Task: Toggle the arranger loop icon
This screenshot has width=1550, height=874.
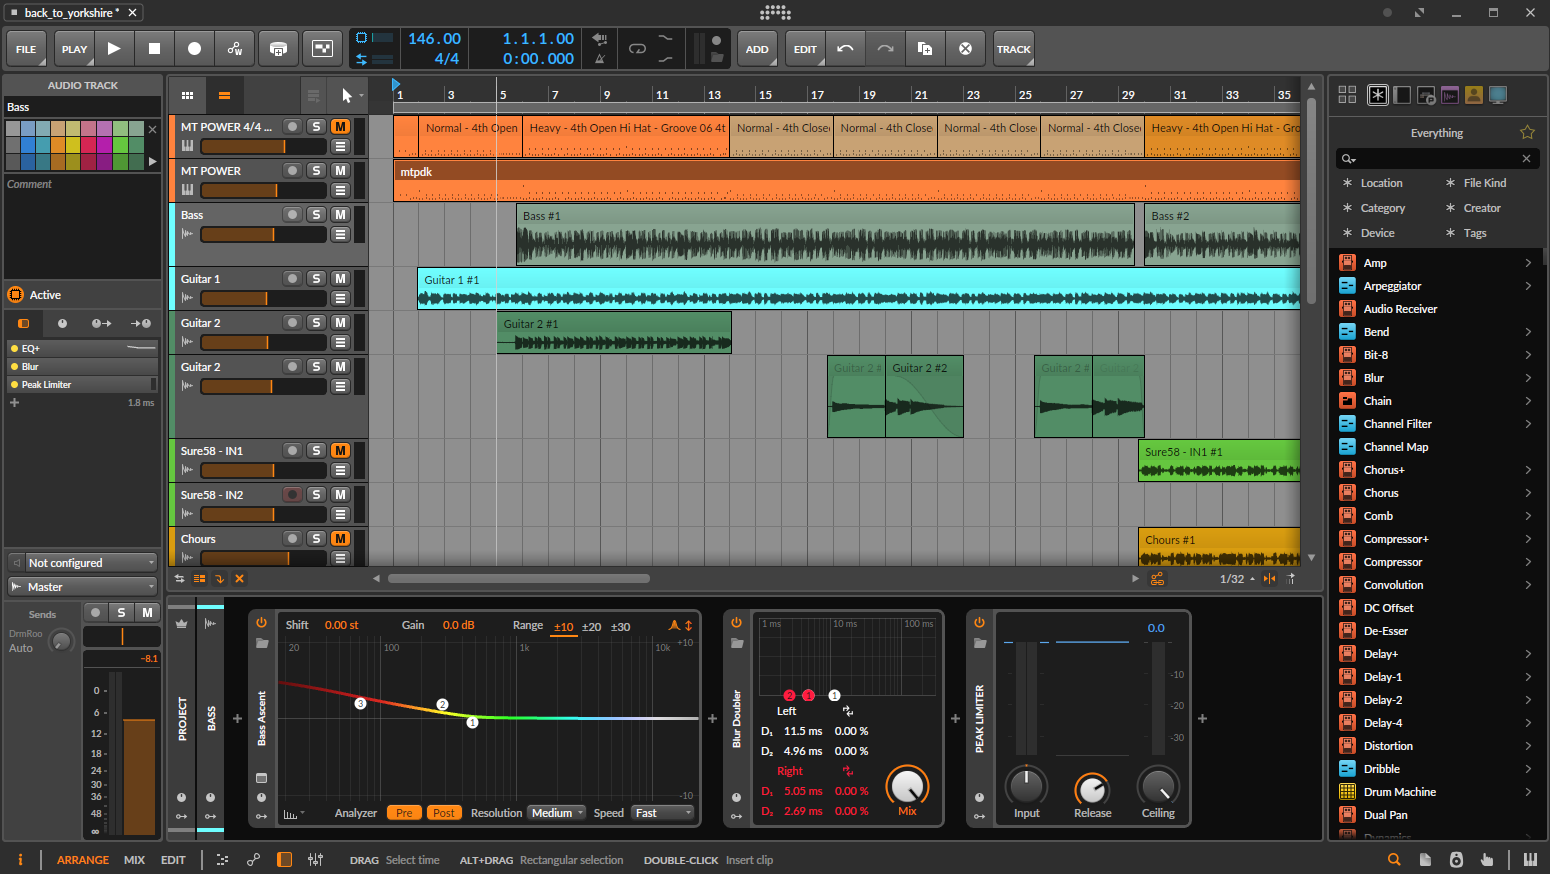Action: click(637, 48)
